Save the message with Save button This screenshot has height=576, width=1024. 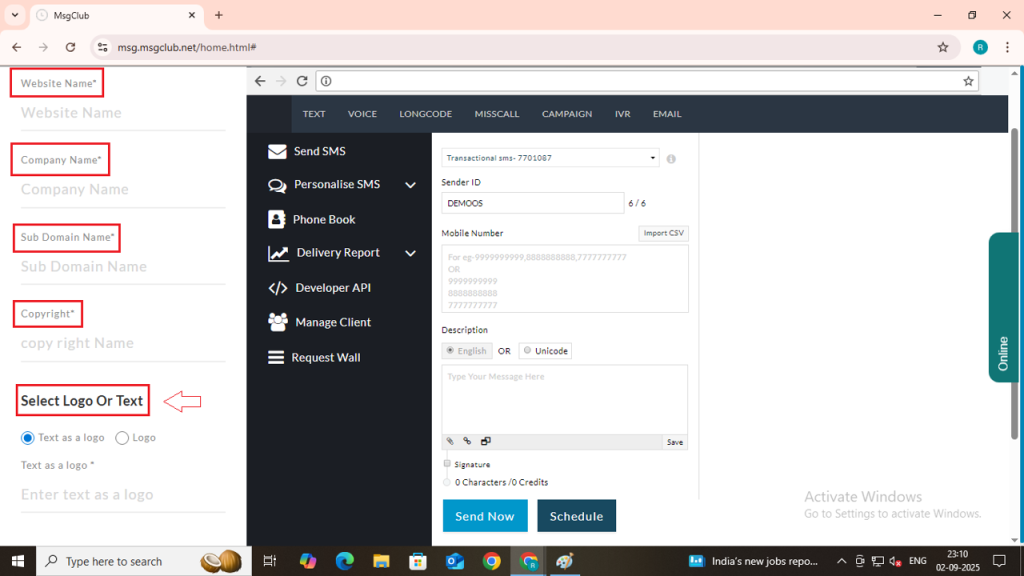[675, 442]
